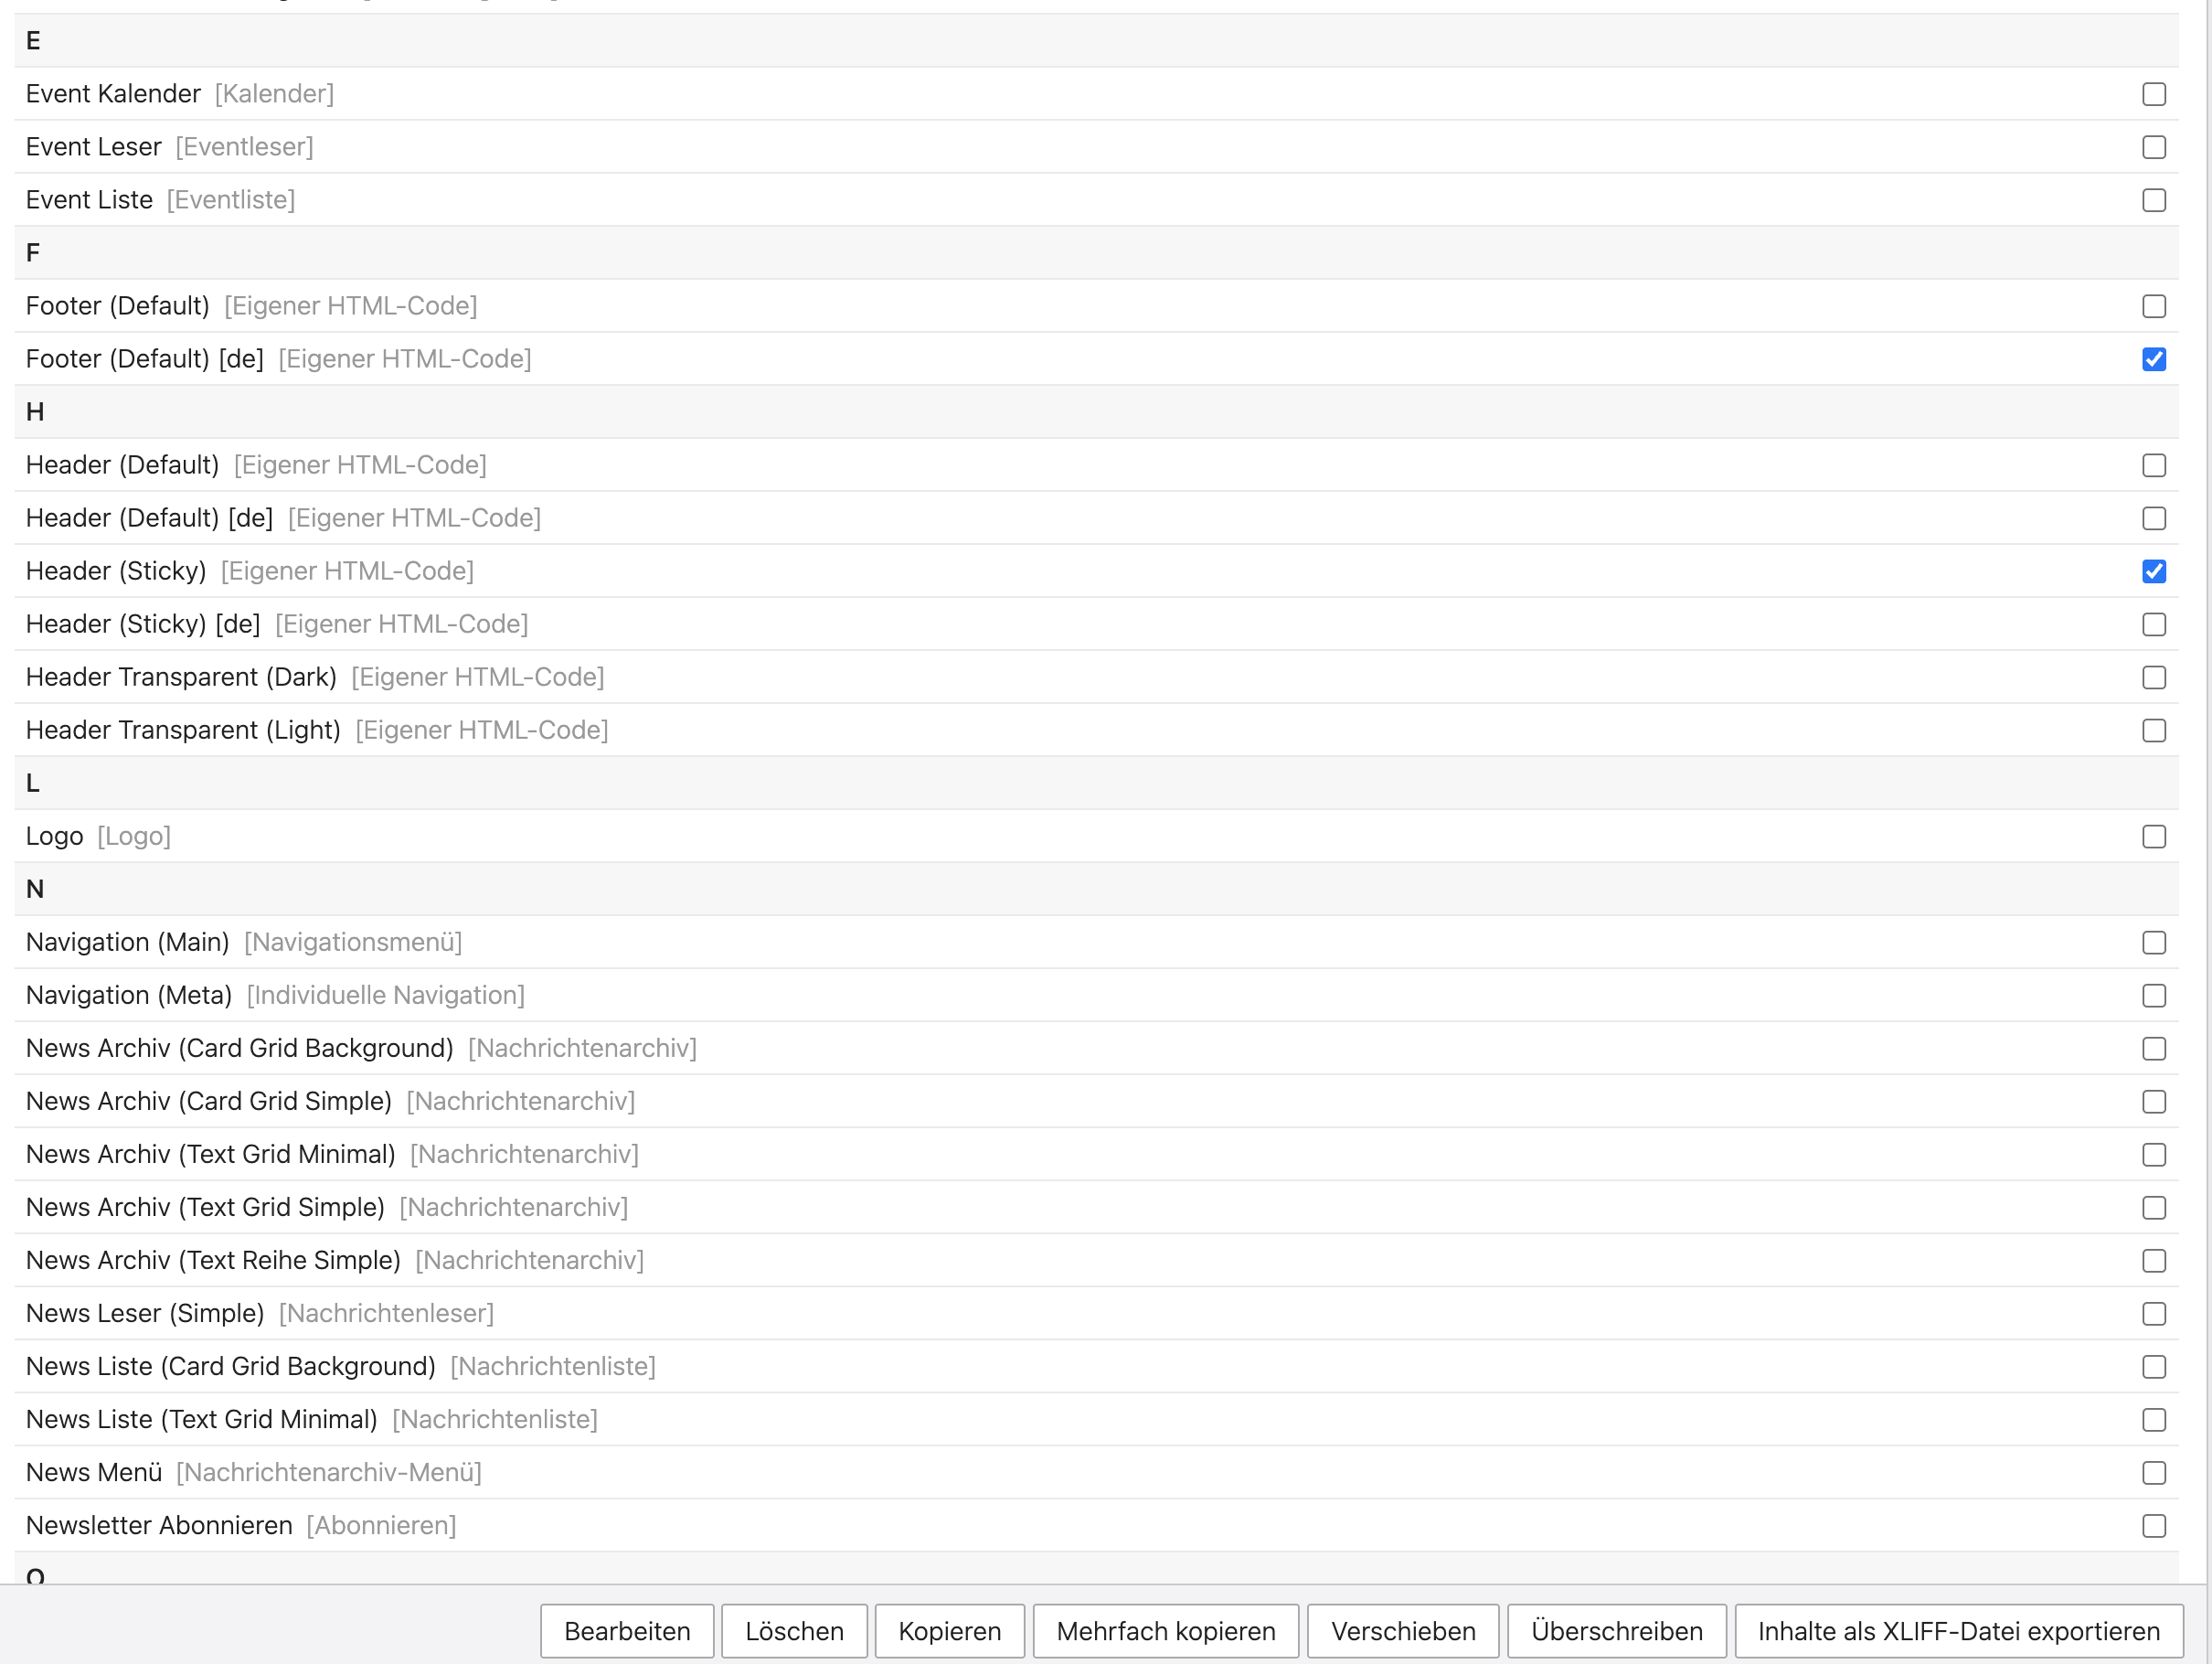Click the Bearbeiten button
Viewport: 2212px width, 1664px height.
point(627,1631)
